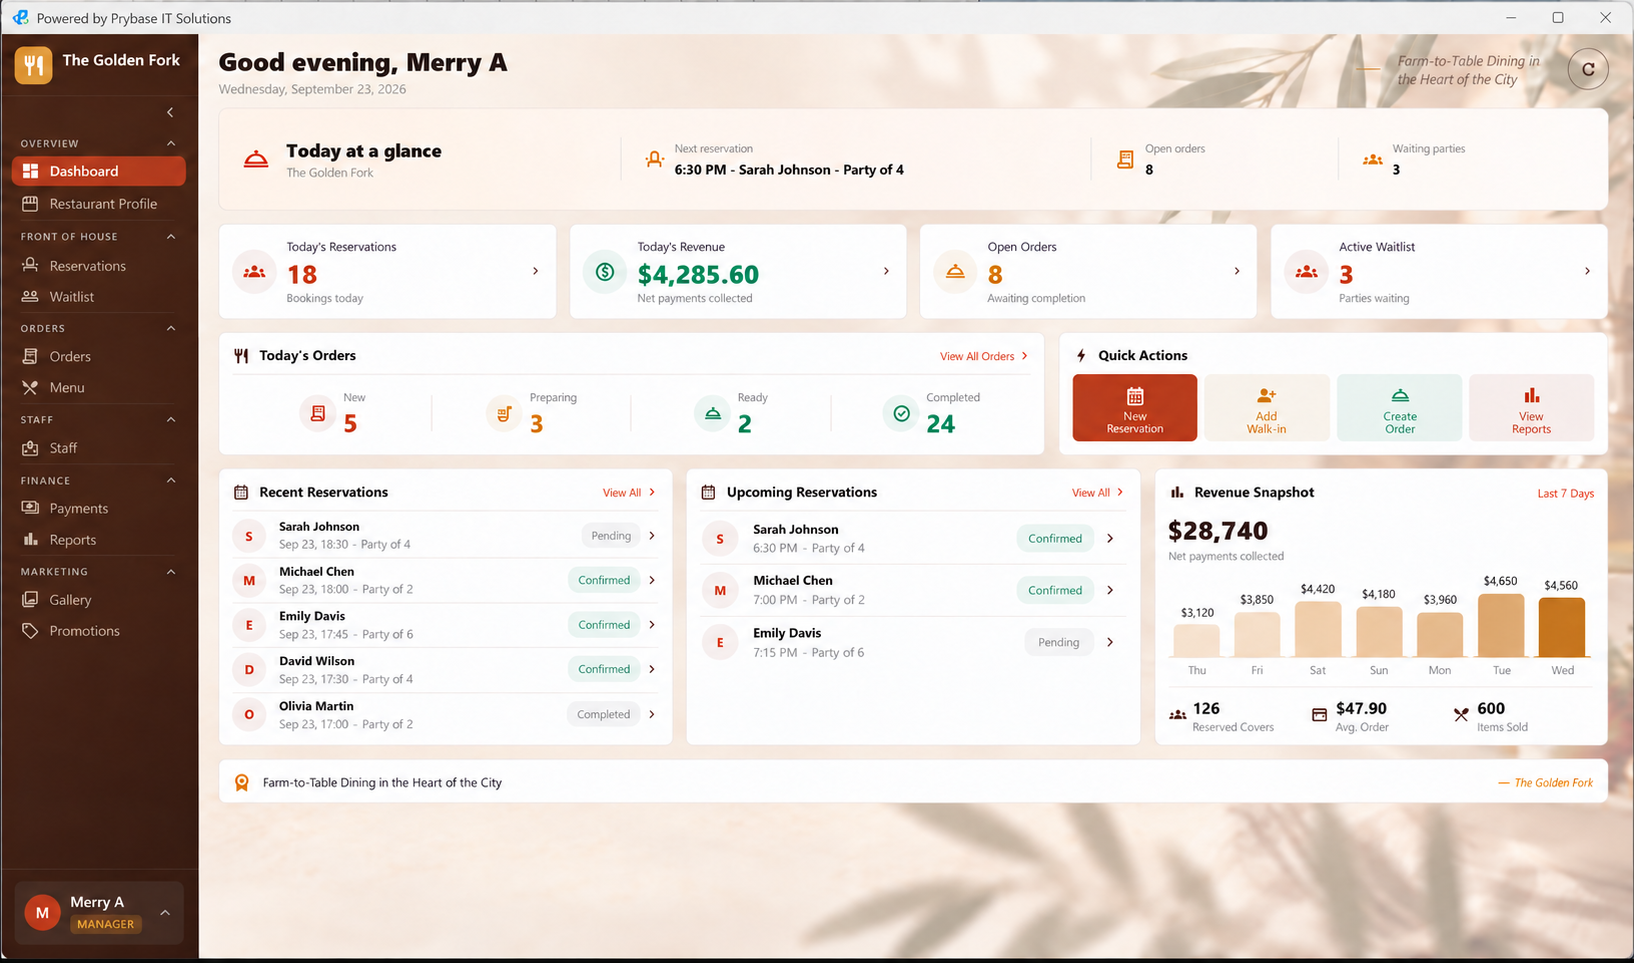The height and width of the screenshot is (963, 1634).
Task: Select the Wed revenue bar
Action: 1562,627
